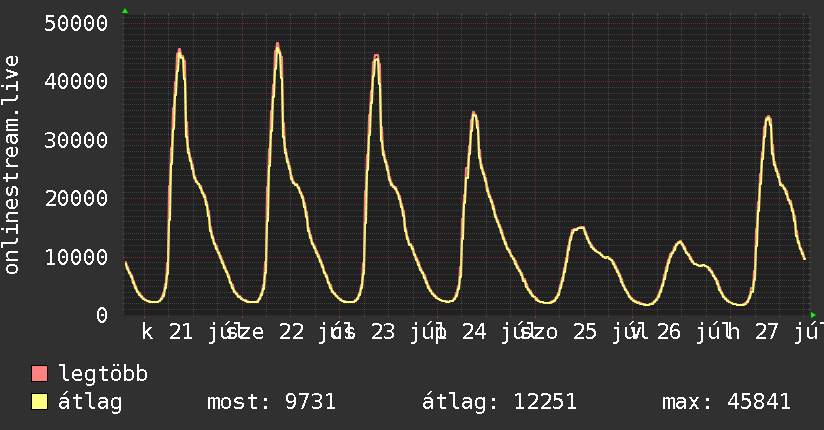Image resolution: width=824 pixels, height=430 pixels.
Task: Click the 26 júl date label
Action: tap(693, 332)
